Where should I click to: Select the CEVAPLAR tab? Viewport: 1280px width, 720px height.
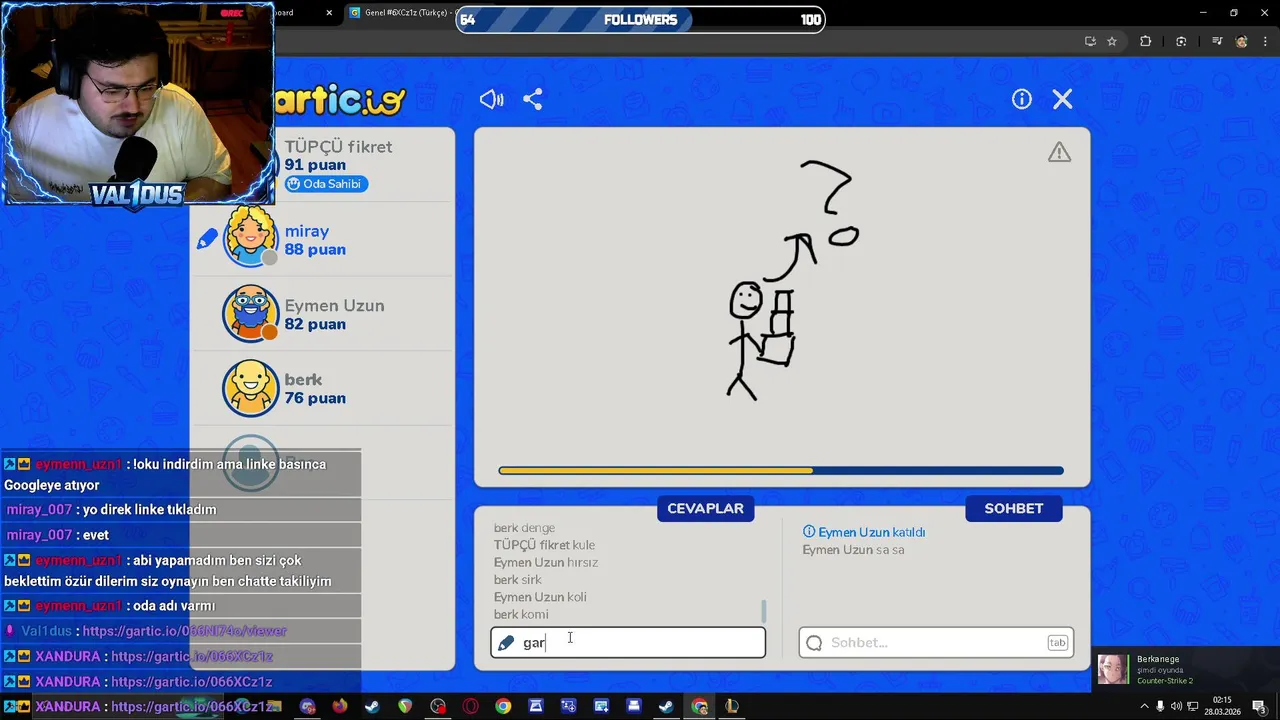click(705, 508)
